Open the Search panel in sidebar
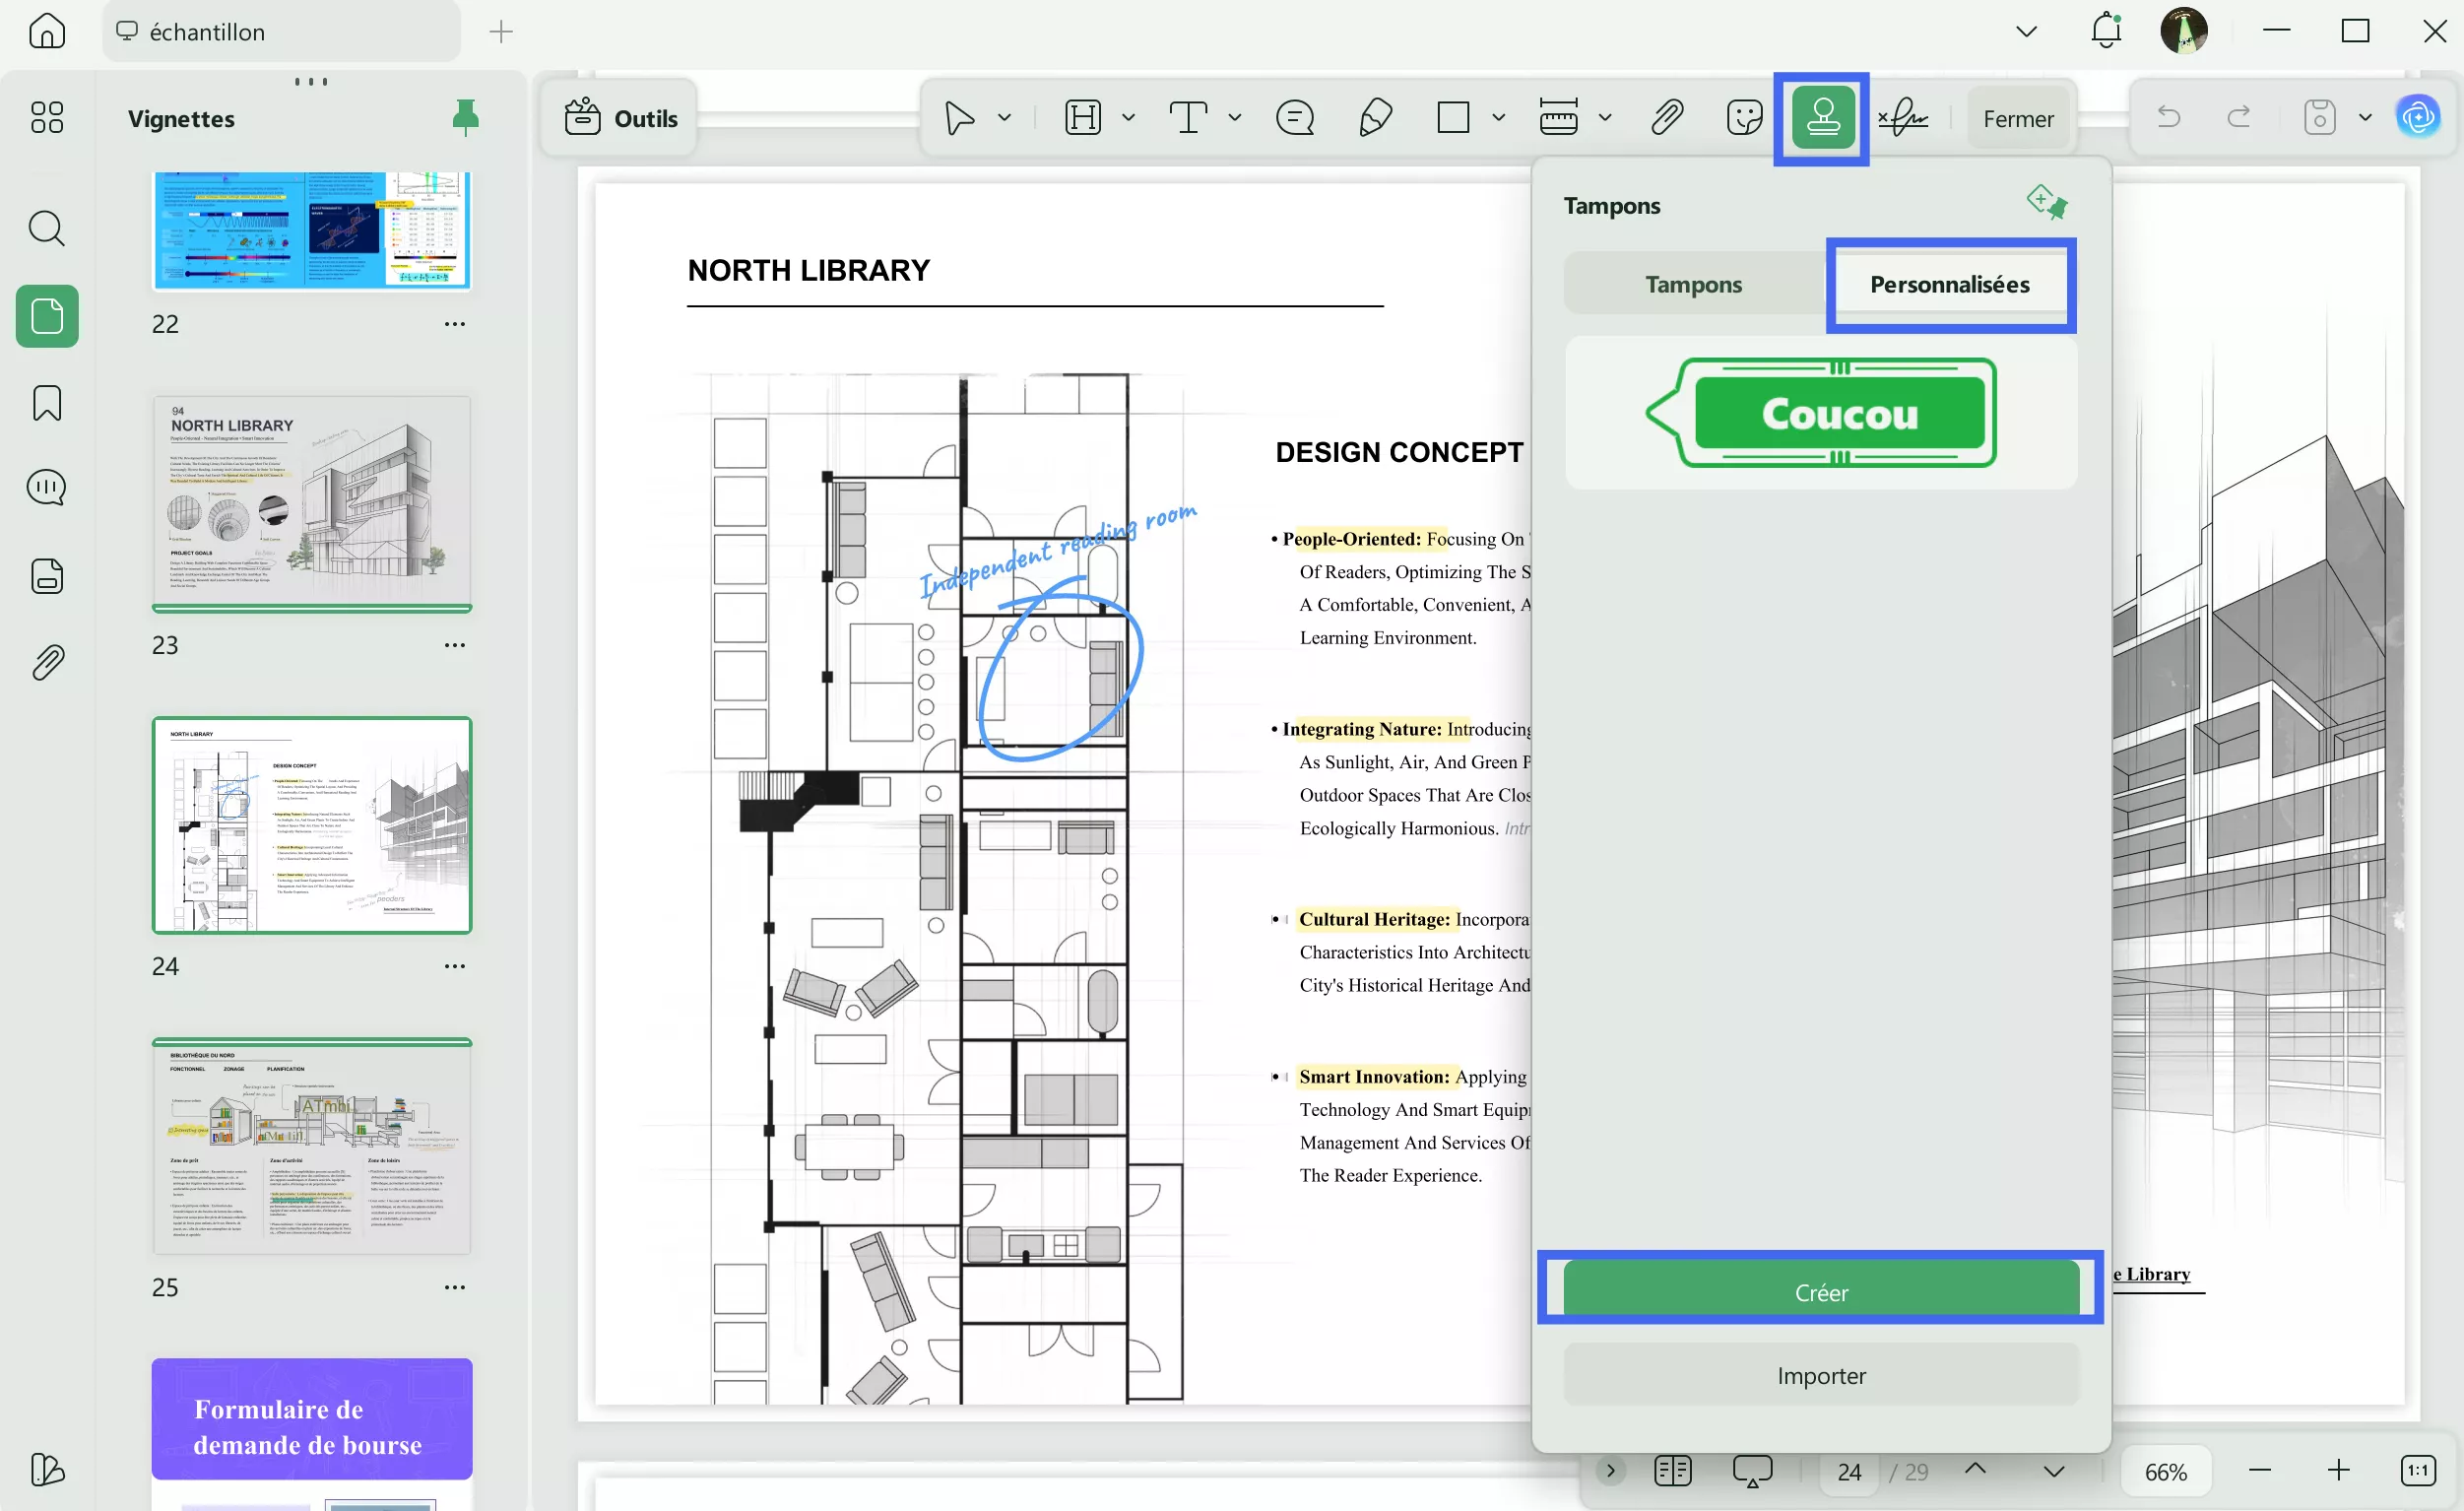Screen dimensions: 2464x1511 tap(47, 229)
